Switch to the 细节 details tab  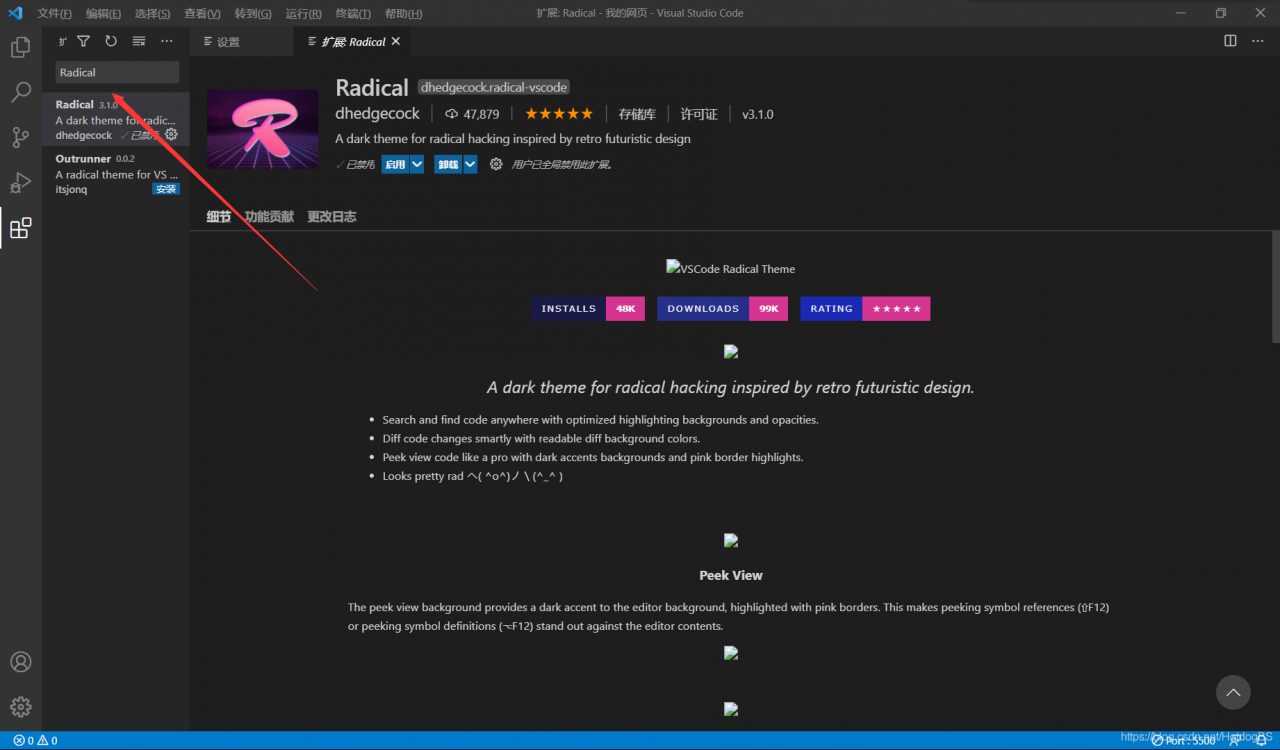[x=218, y=216]
